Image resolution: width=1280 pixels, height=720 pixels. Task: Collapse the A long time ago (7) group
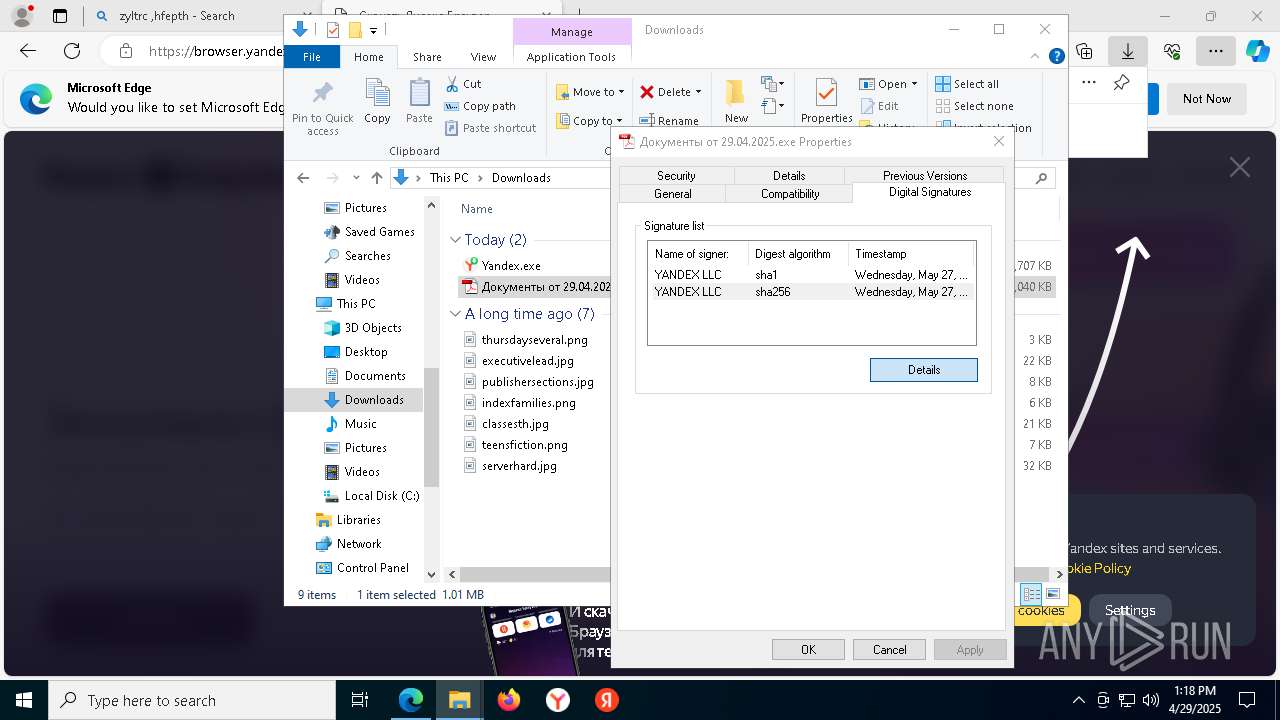pyautogui.click(x=455, y=314)
